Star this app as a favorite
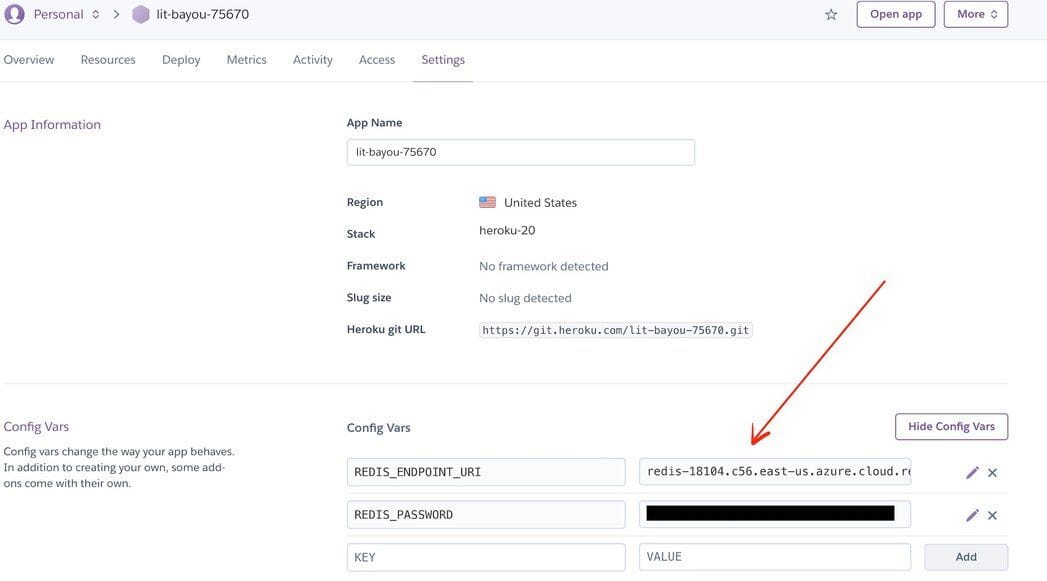Screen dimensions: 1047x581 (828, 14)
